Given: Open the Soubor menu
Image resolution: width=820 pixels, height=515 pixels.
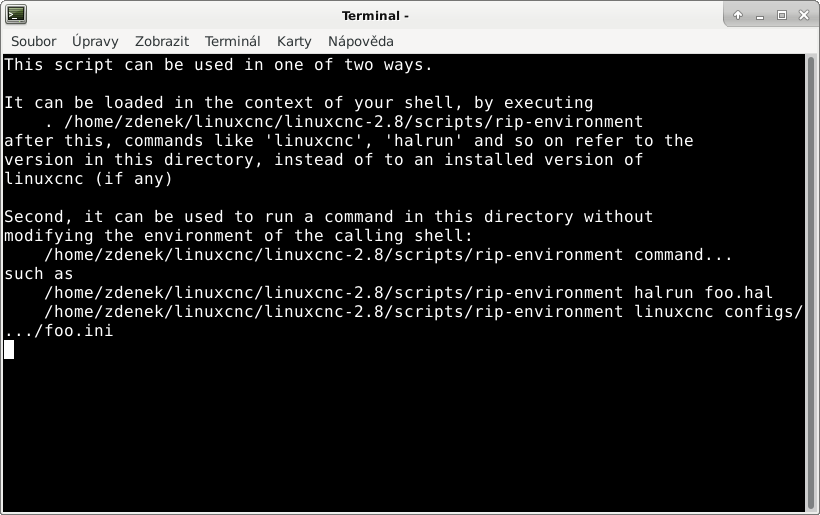Looking at the screenshot, I should 33,41.
